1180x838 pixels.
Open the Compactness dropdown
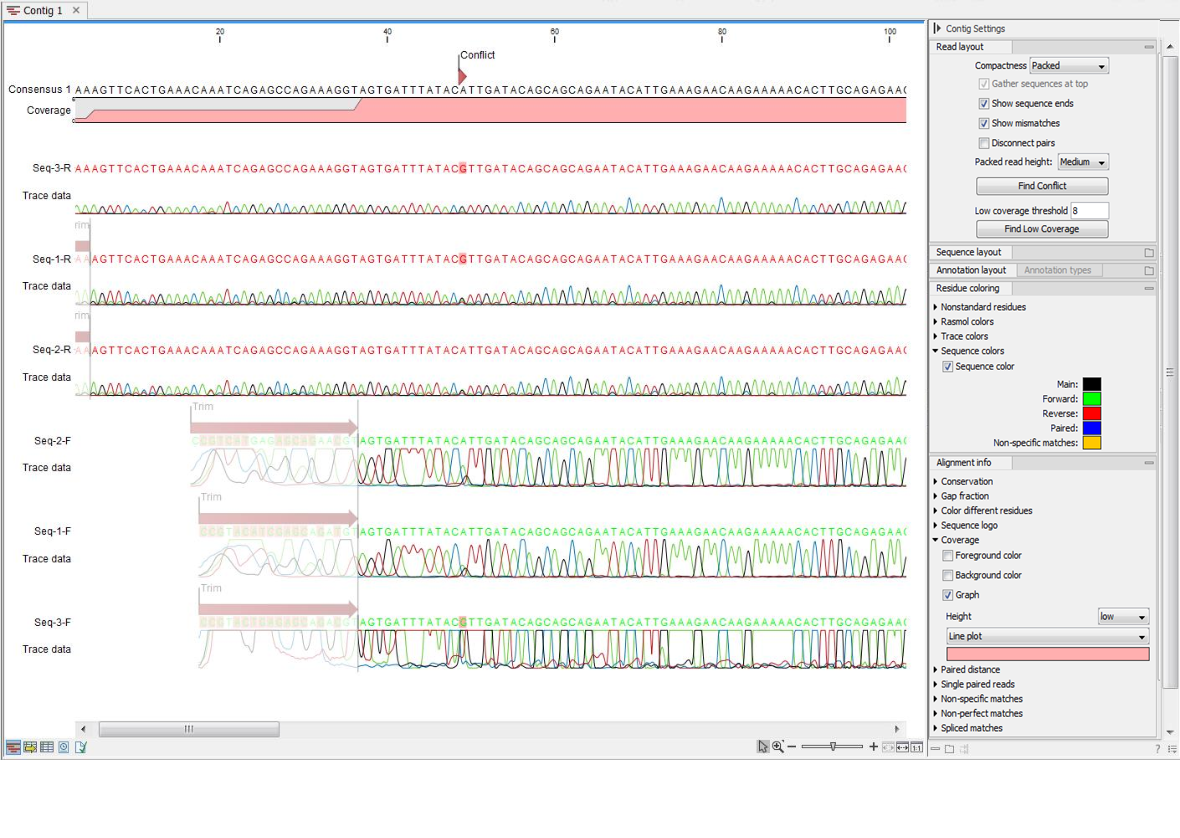[1070, 65]
